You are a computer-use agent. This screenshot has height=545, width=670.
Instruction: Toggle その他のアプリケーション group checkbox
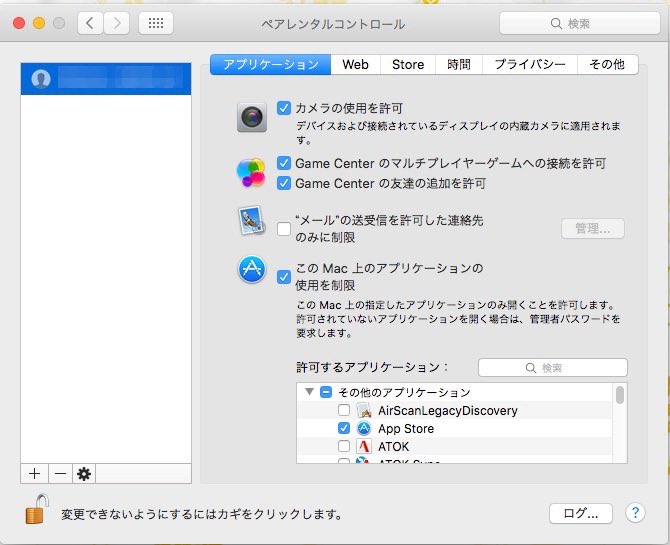pos(326,392)
